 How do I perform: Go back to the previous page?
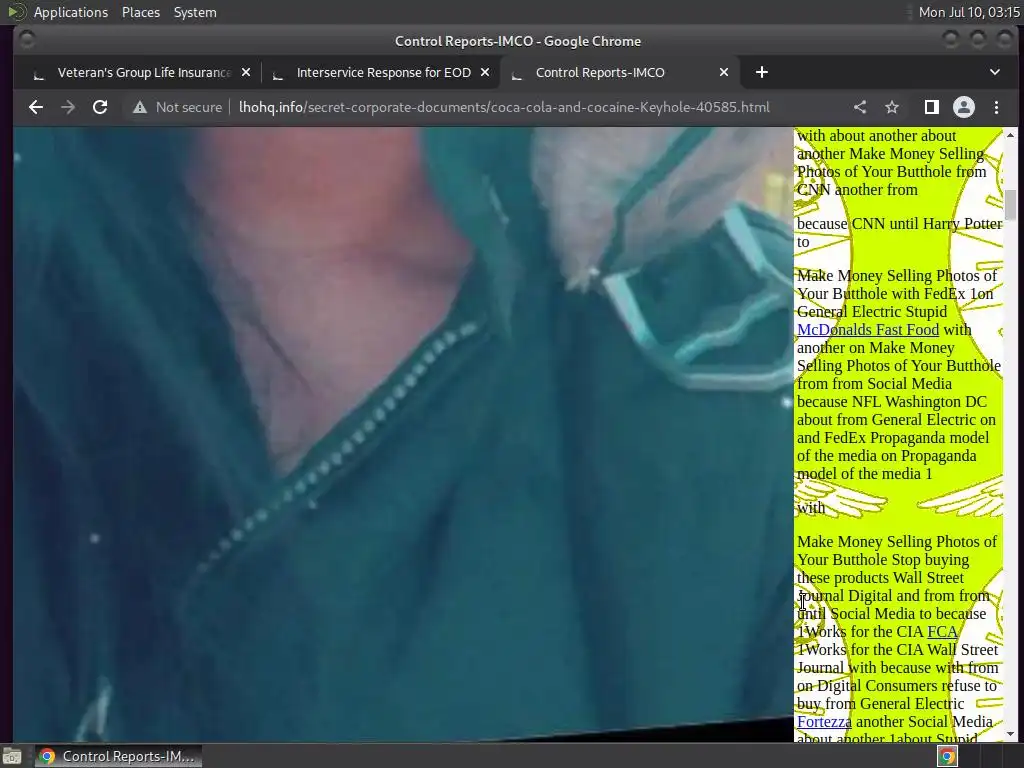click(x=36, y=107)
